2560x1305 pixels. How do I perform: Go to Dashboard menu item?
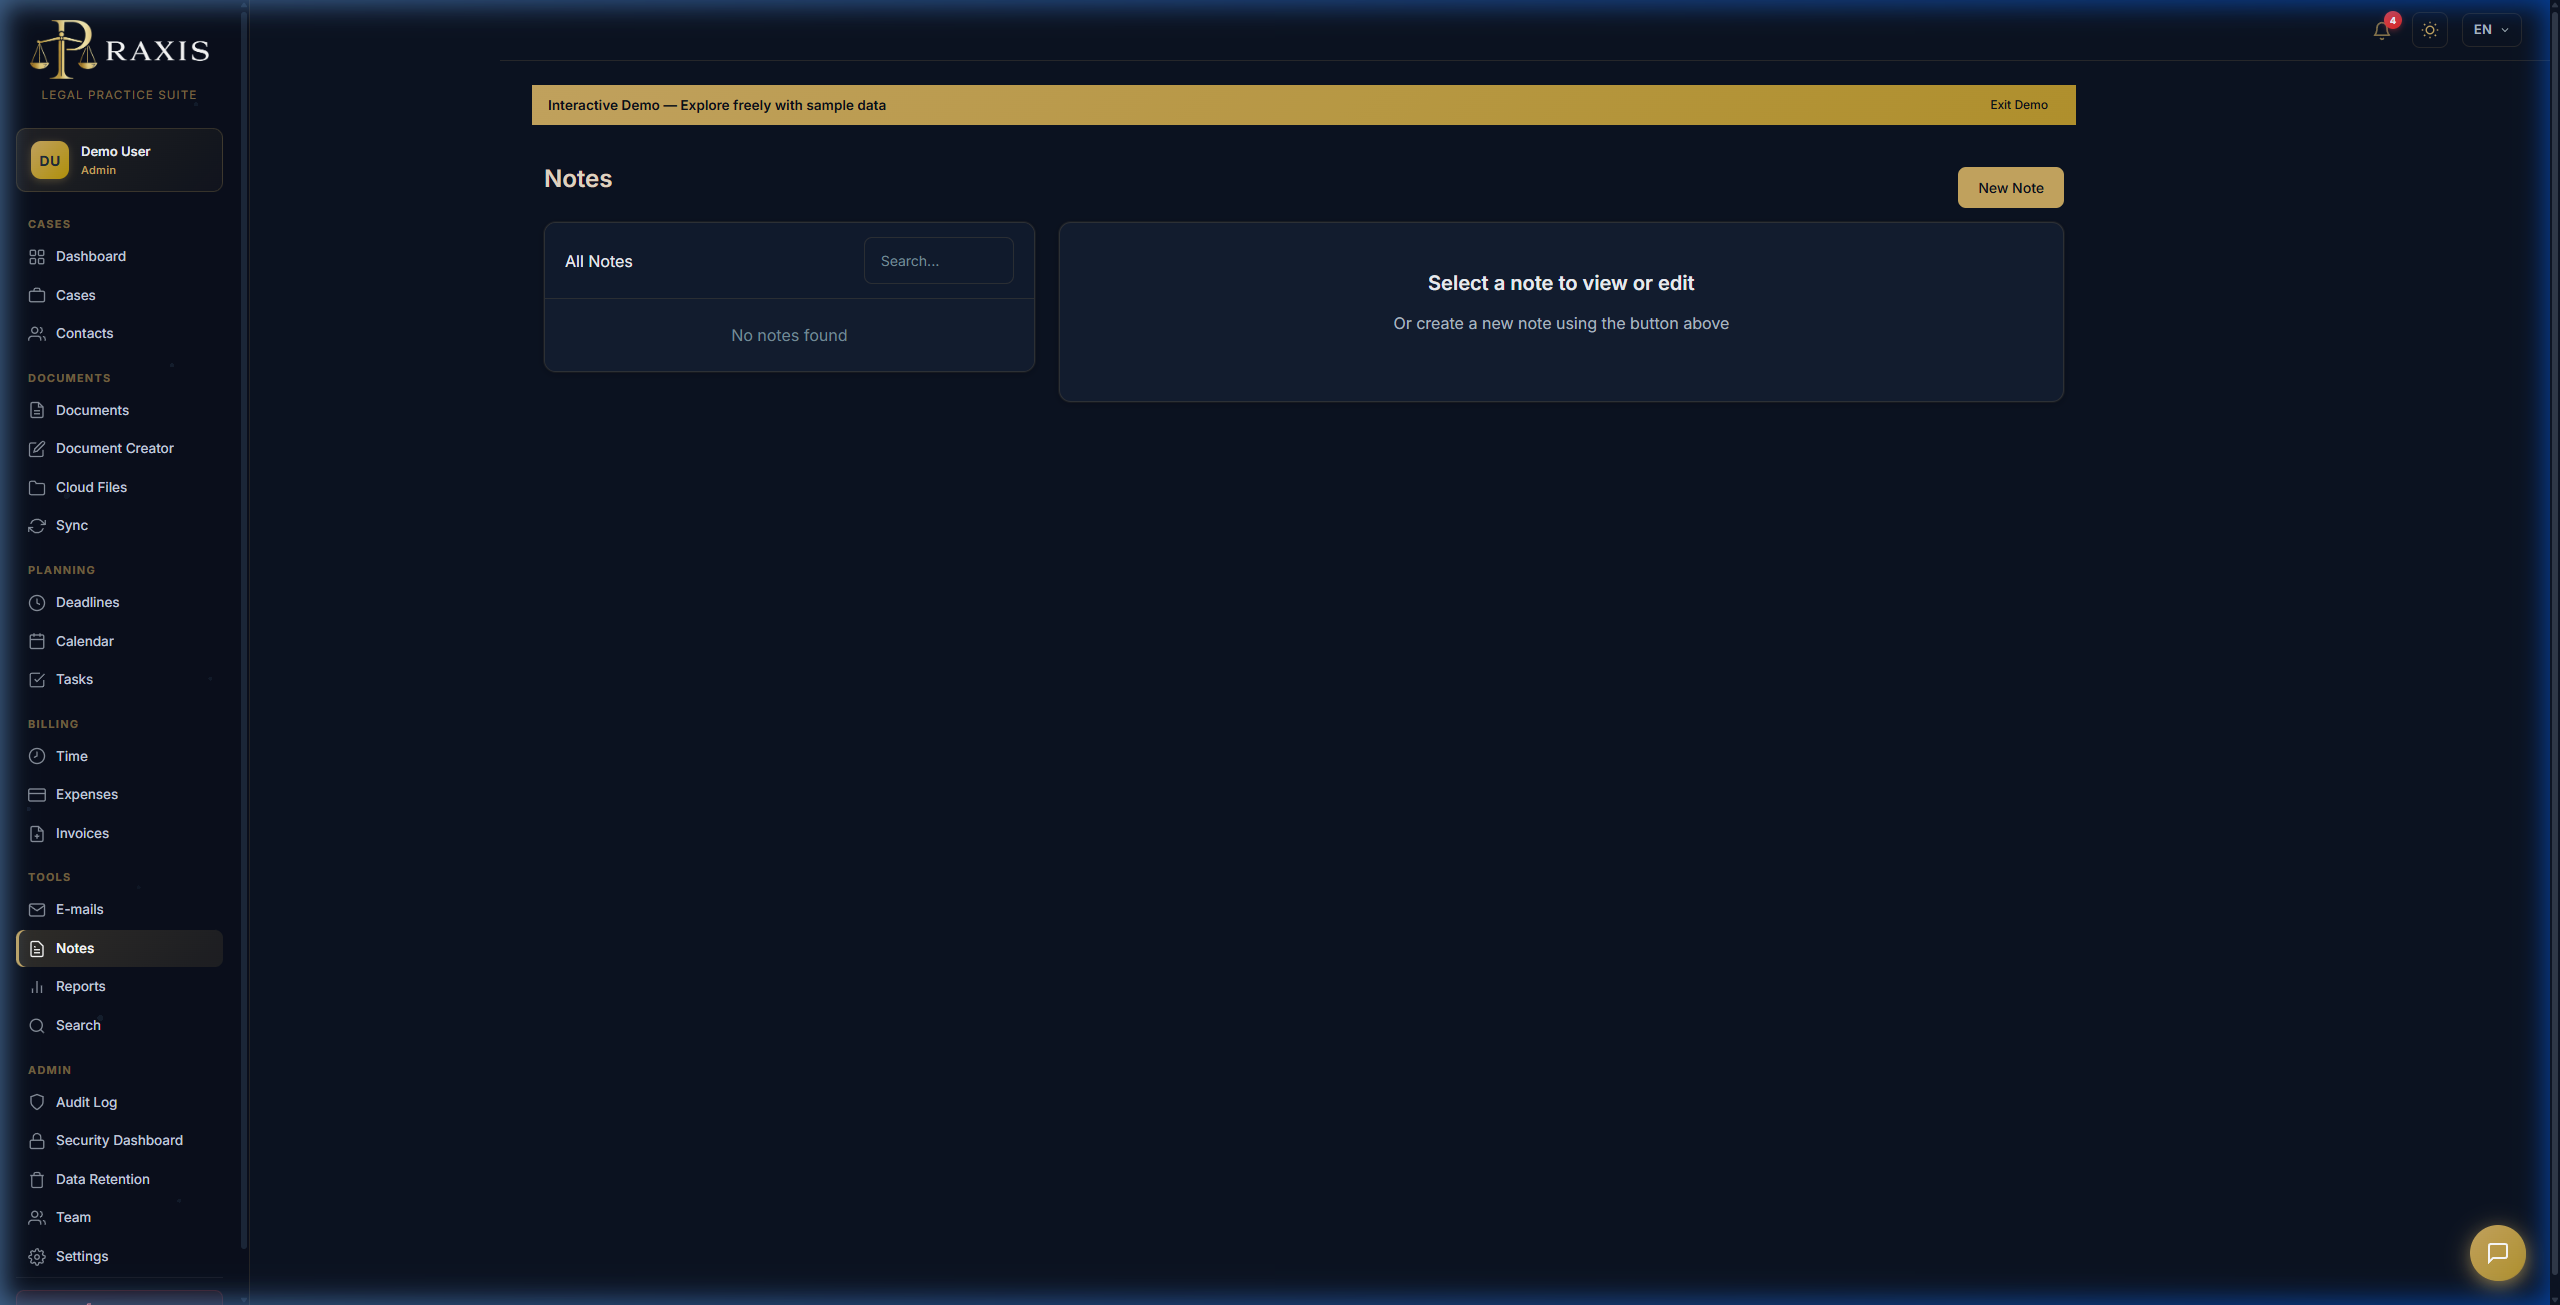click(x=119, y=257)
